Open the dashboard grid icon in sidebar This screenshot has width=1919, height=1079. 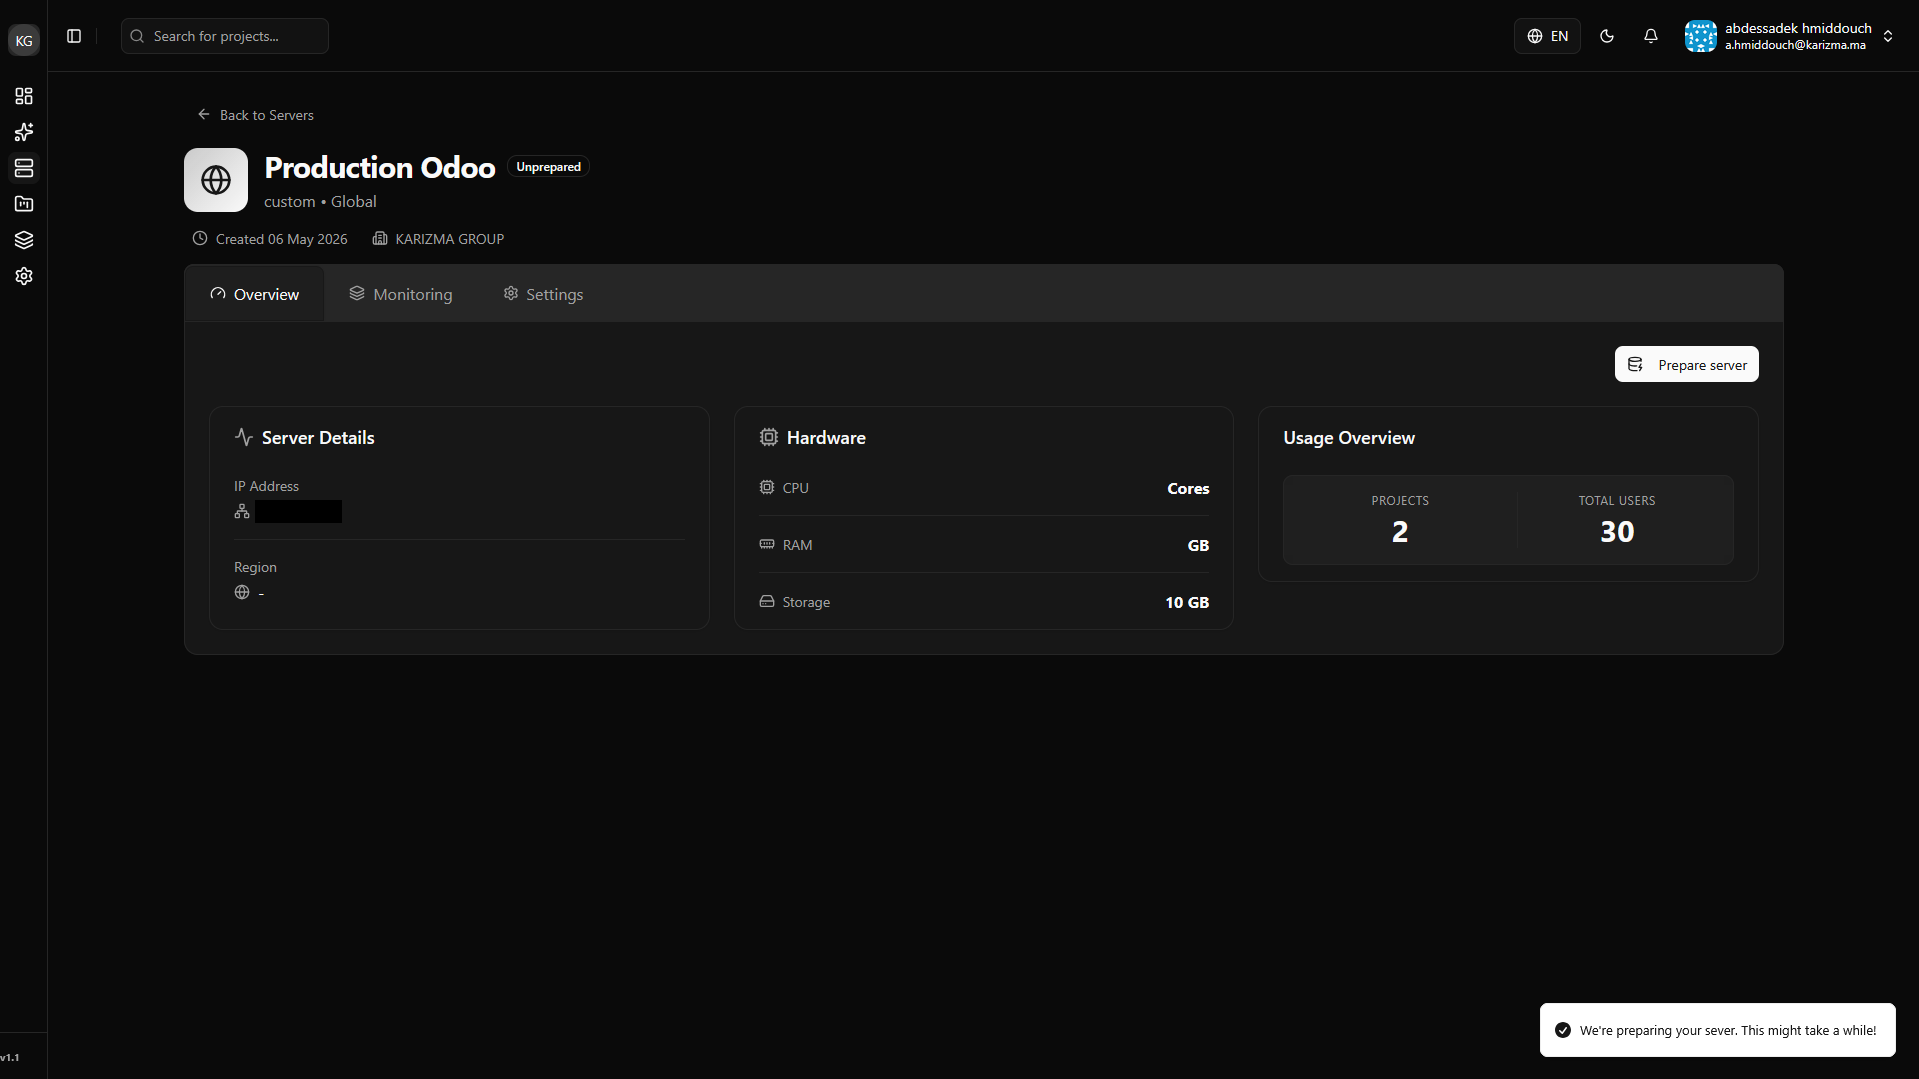[24, 96]
